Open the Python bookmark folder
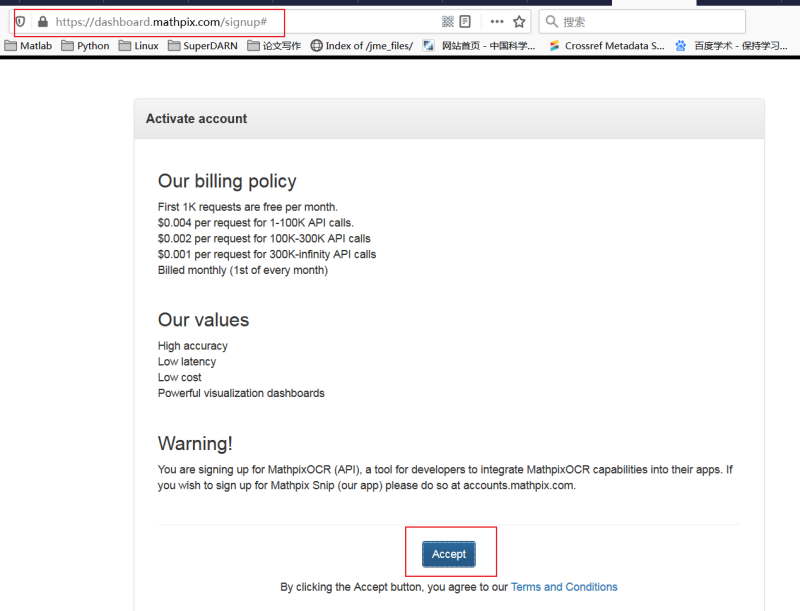The width and height of the screenshot is (800, 611). (x=85, y=46)
